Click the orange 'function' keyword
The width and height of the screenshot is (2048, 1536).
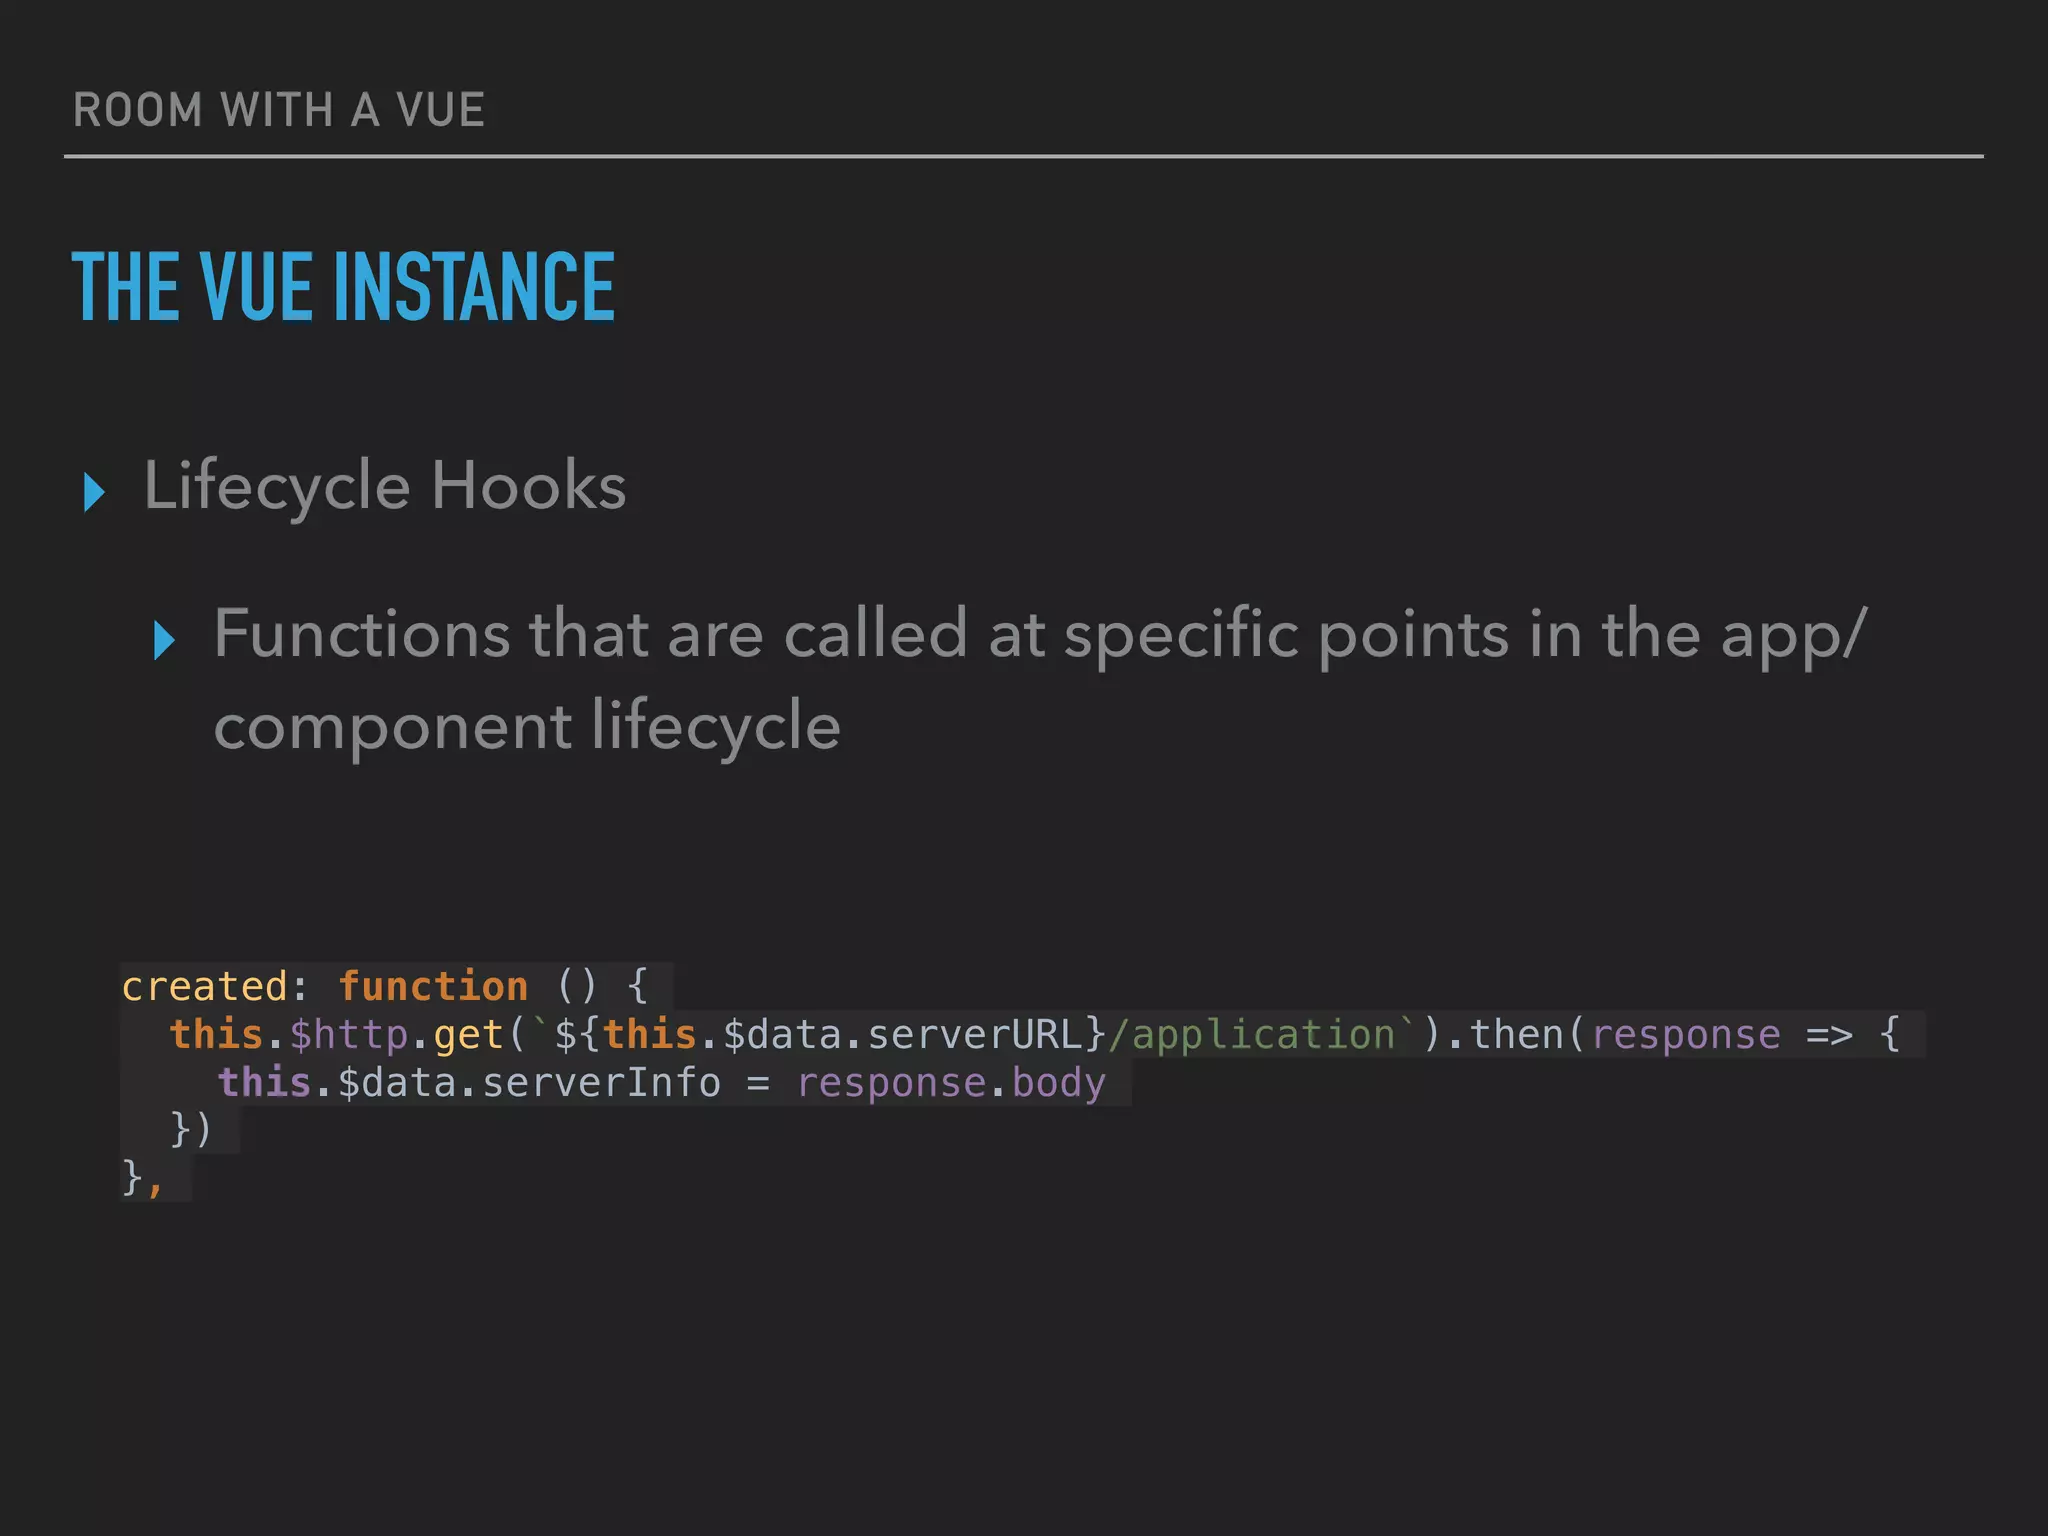432,987
